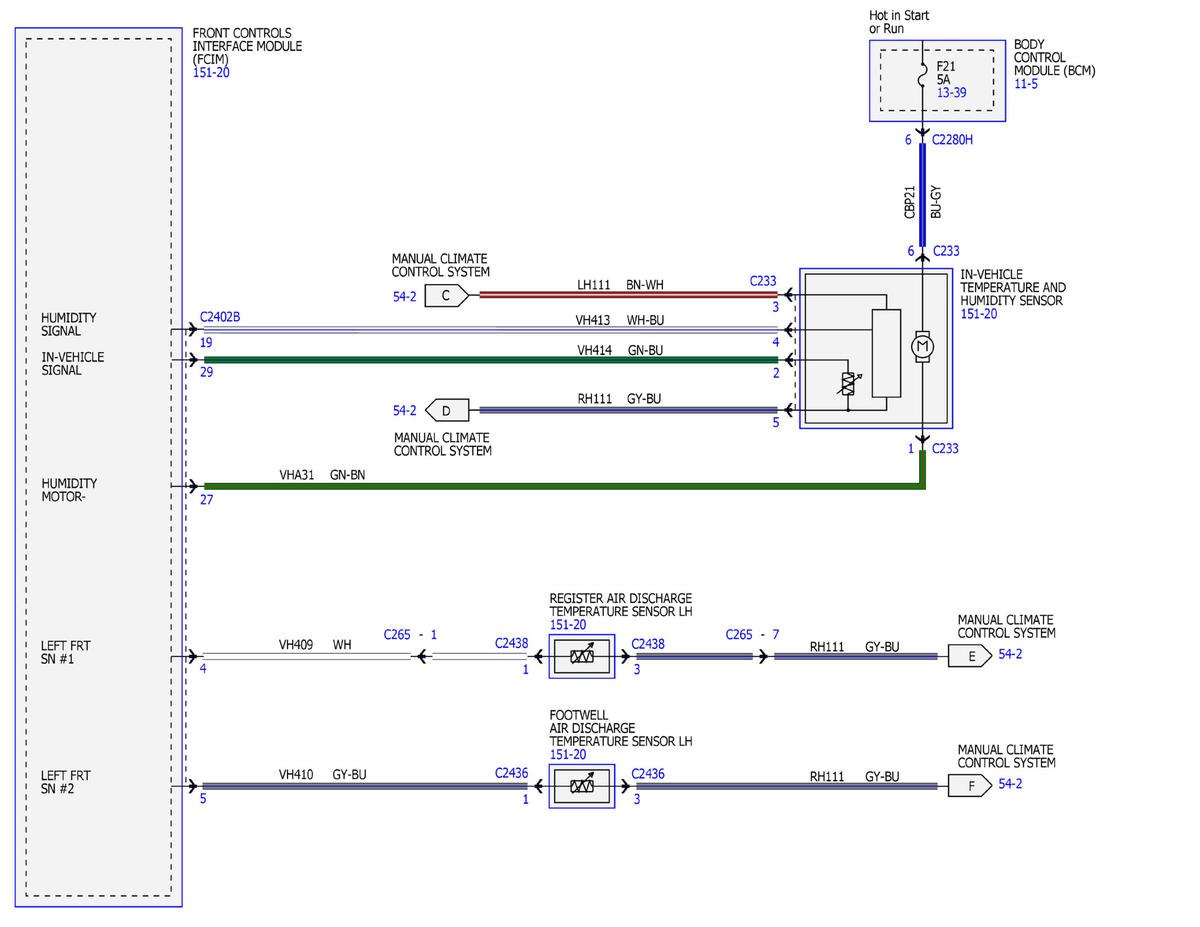The width and height of the screenshot is (1200, 927).
Task: Open 54-2 link beside connector C
Action: [x=405, y=297]
